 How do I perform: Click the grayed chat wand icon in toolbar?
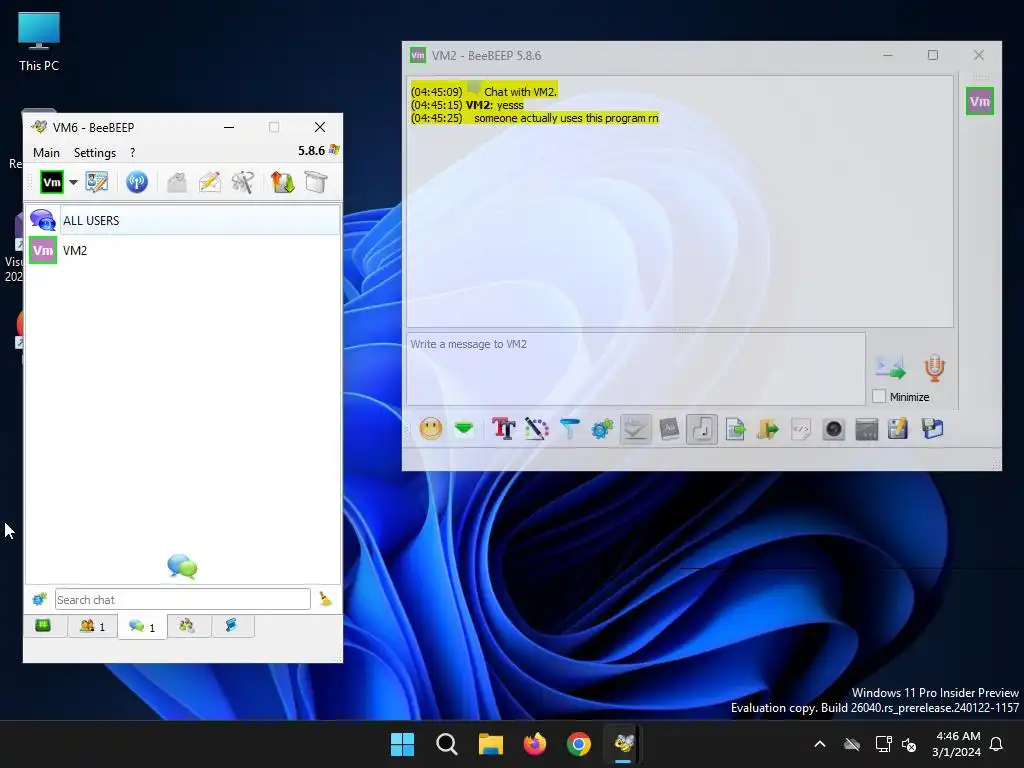coord(243,182)
